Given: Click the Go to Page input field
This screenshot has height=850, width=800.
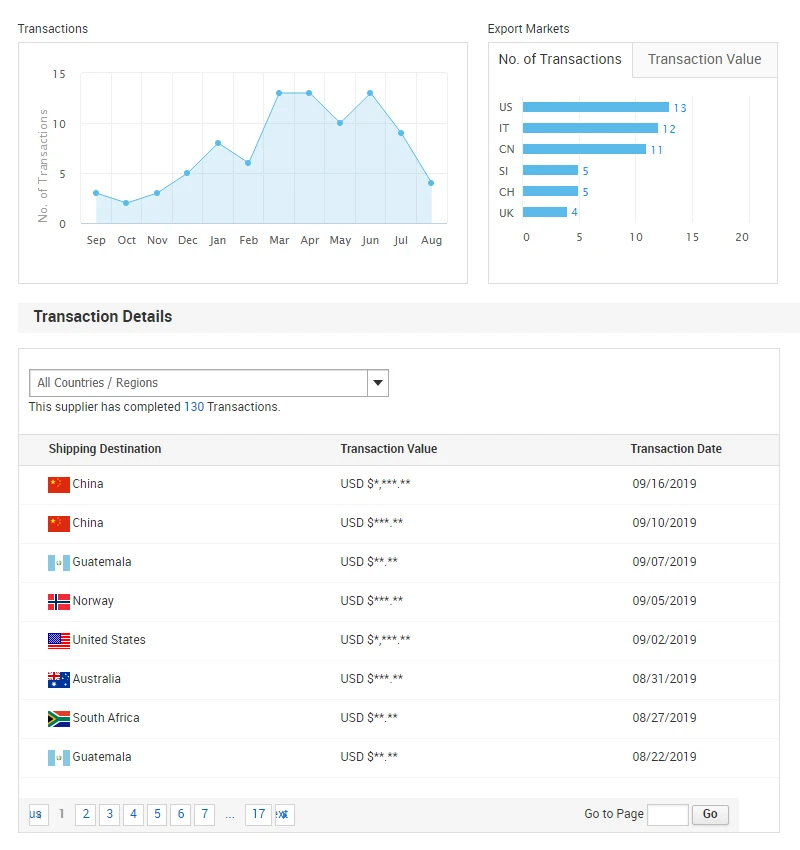Looking at the screenshot, I should pyautogui.click(x=667, y=814).
